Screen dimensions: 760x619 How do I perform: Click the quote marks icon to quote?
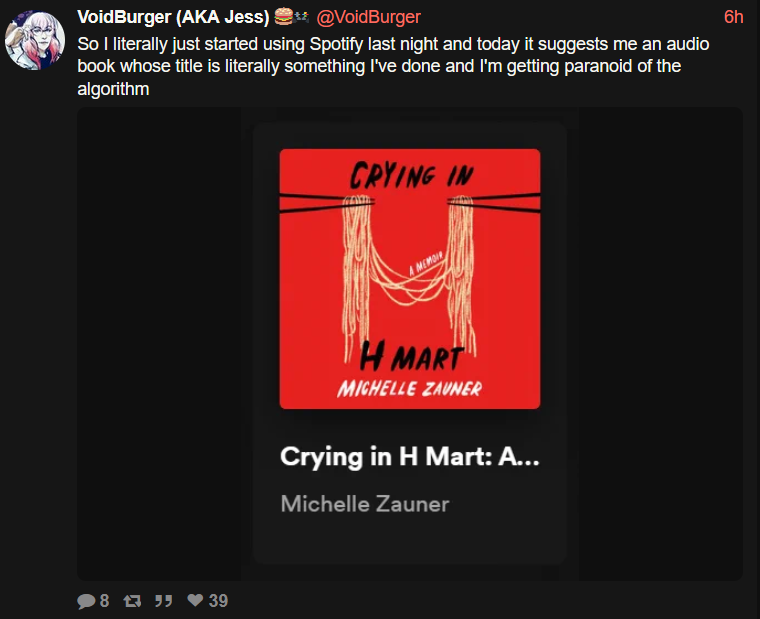click(163, 602)
